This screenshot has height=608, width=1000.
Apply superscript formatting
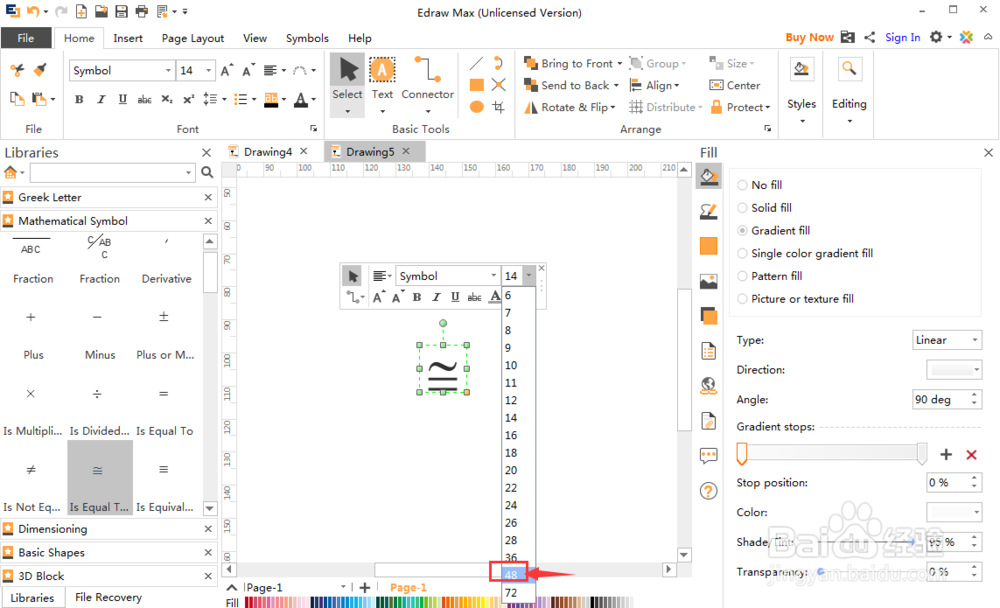pyautogui.click(x=188, y=99)
